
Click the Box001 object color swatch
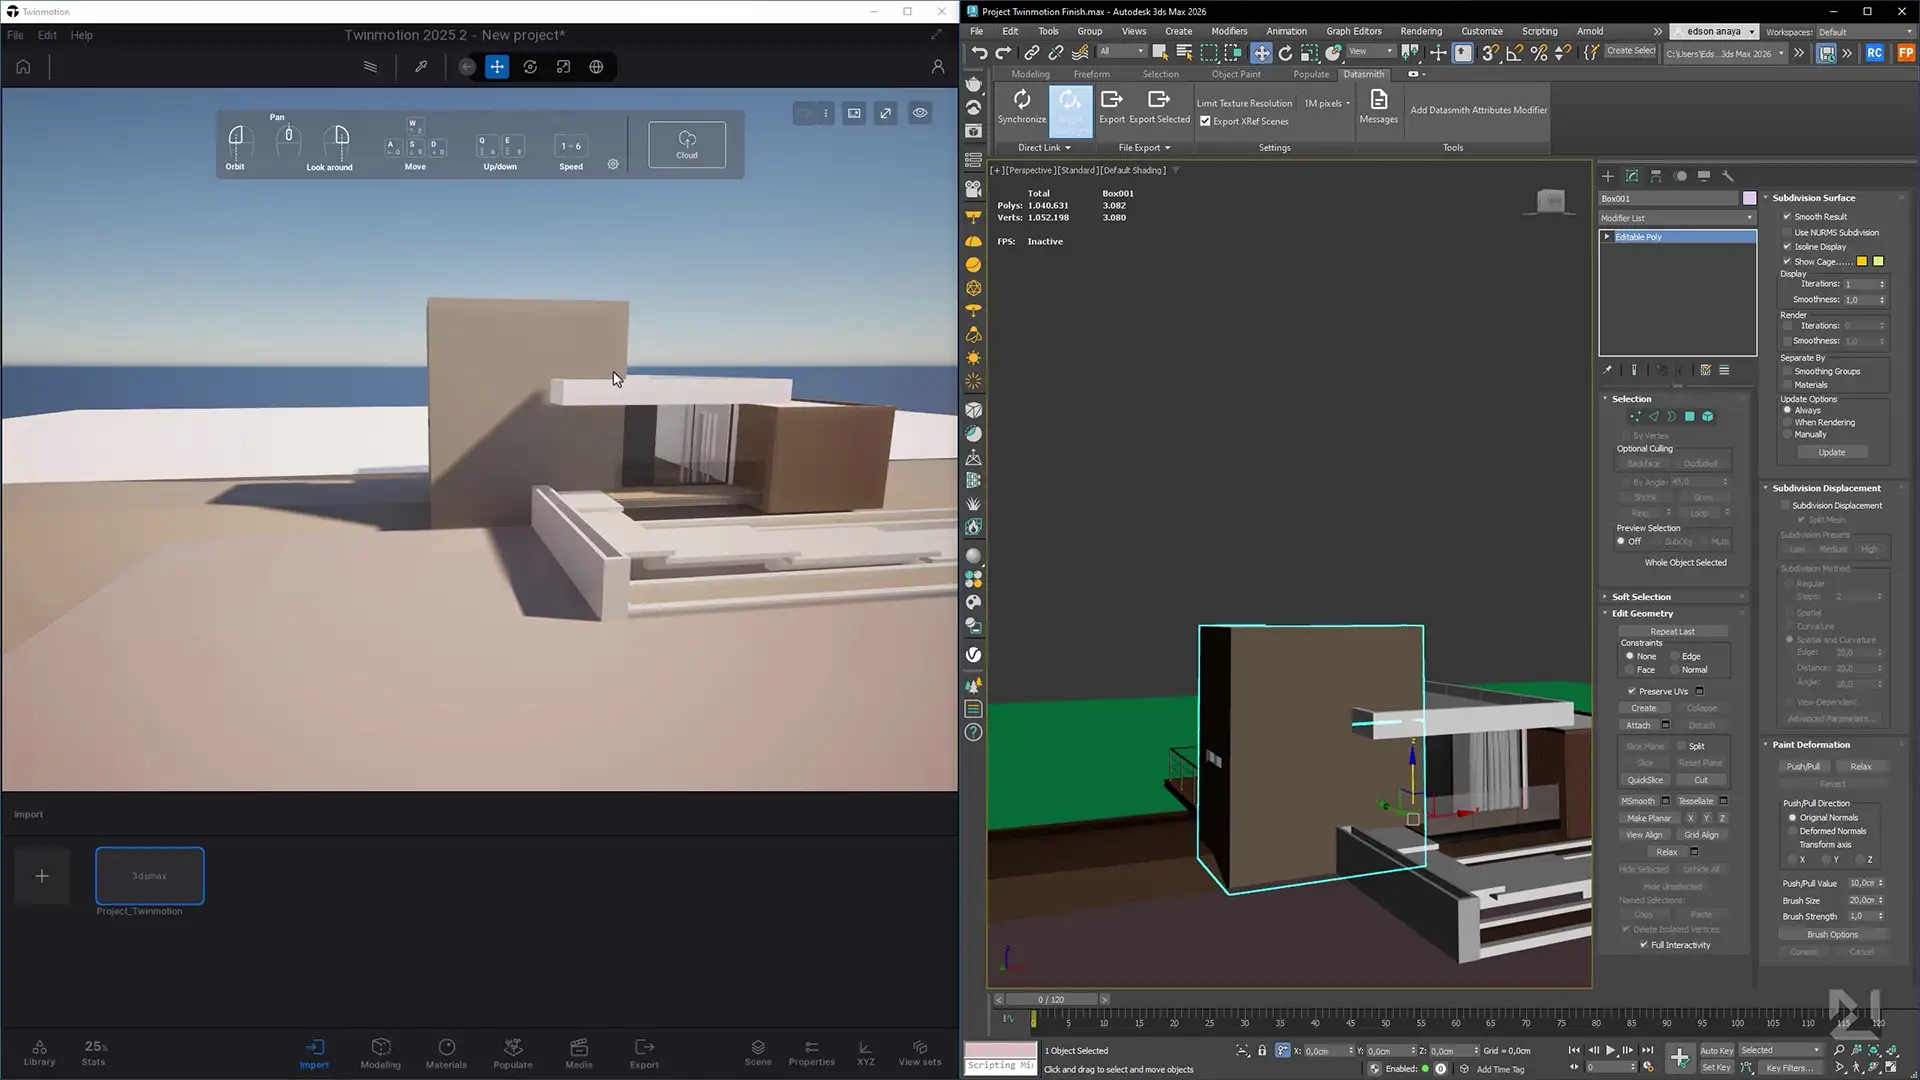coord(1749,199)
